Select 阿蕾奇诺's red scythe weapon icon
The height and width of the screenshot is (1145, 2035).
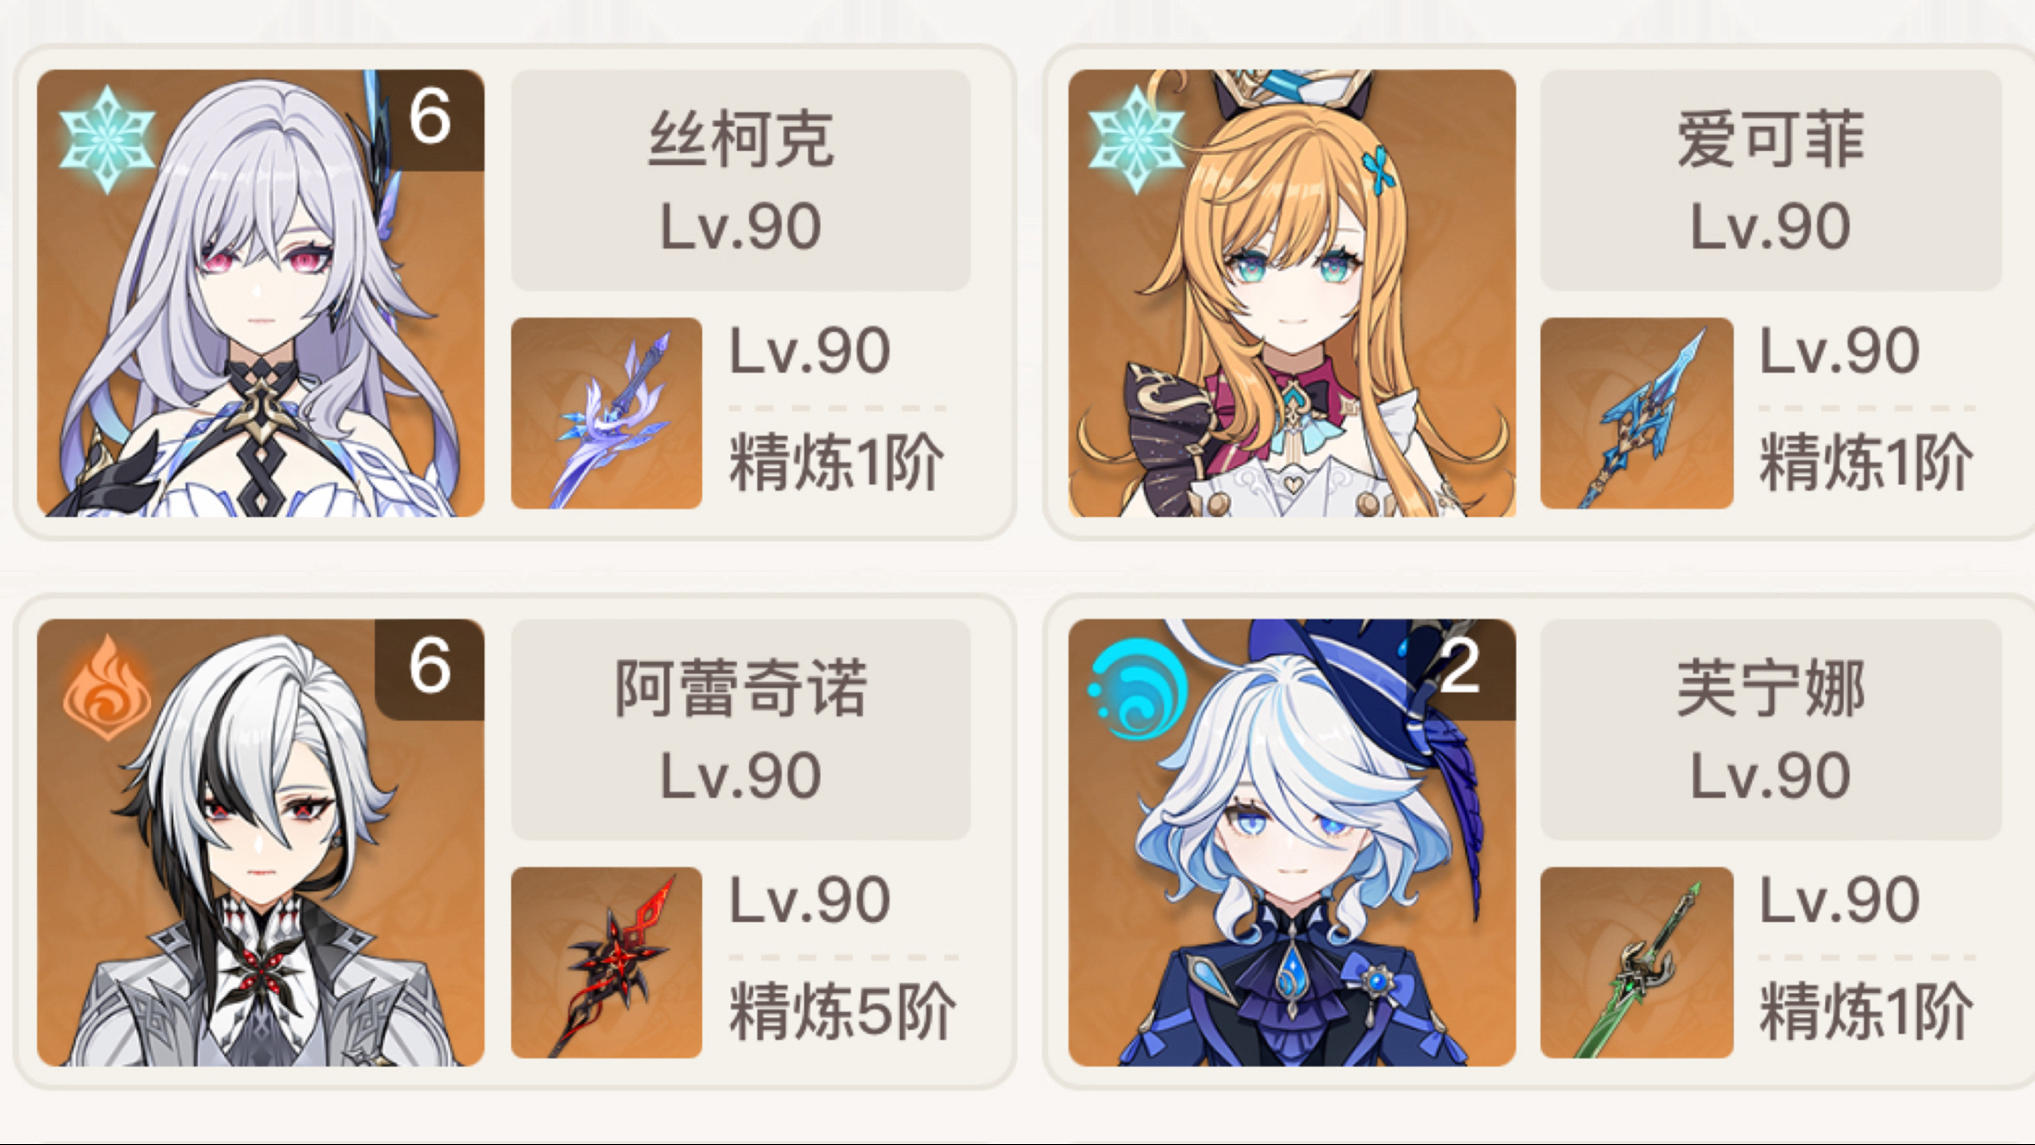(x=606, y=962)
